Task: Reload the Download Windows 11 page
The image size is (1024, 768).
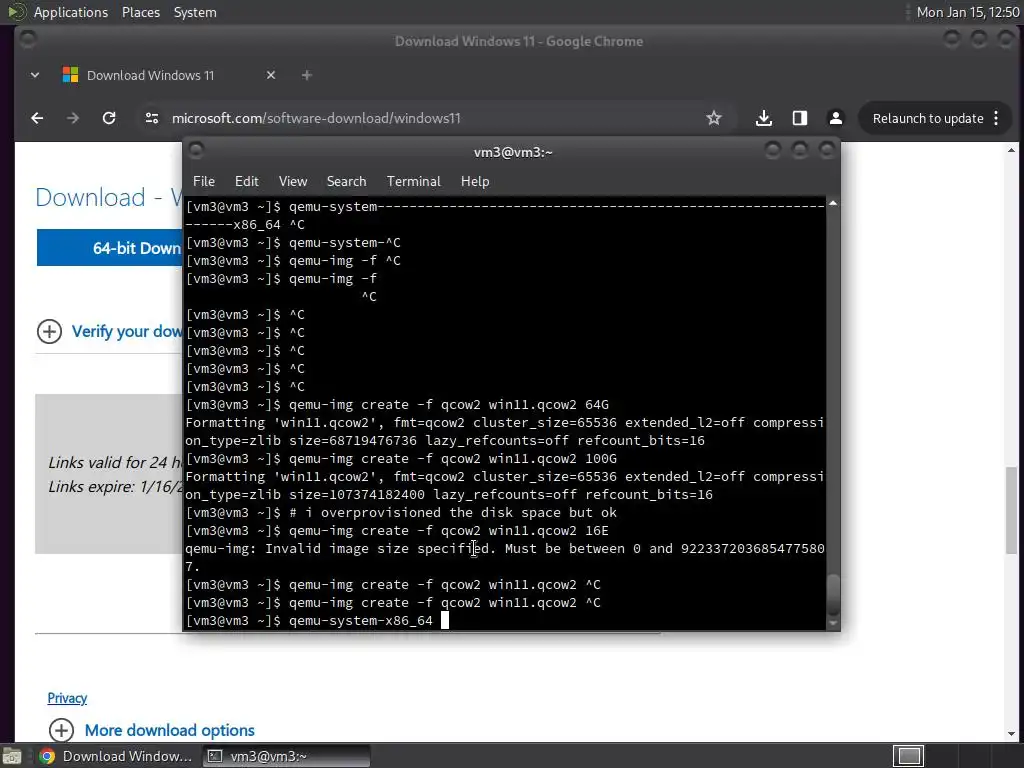Action: pyautogui.click(x=109, y=118)
